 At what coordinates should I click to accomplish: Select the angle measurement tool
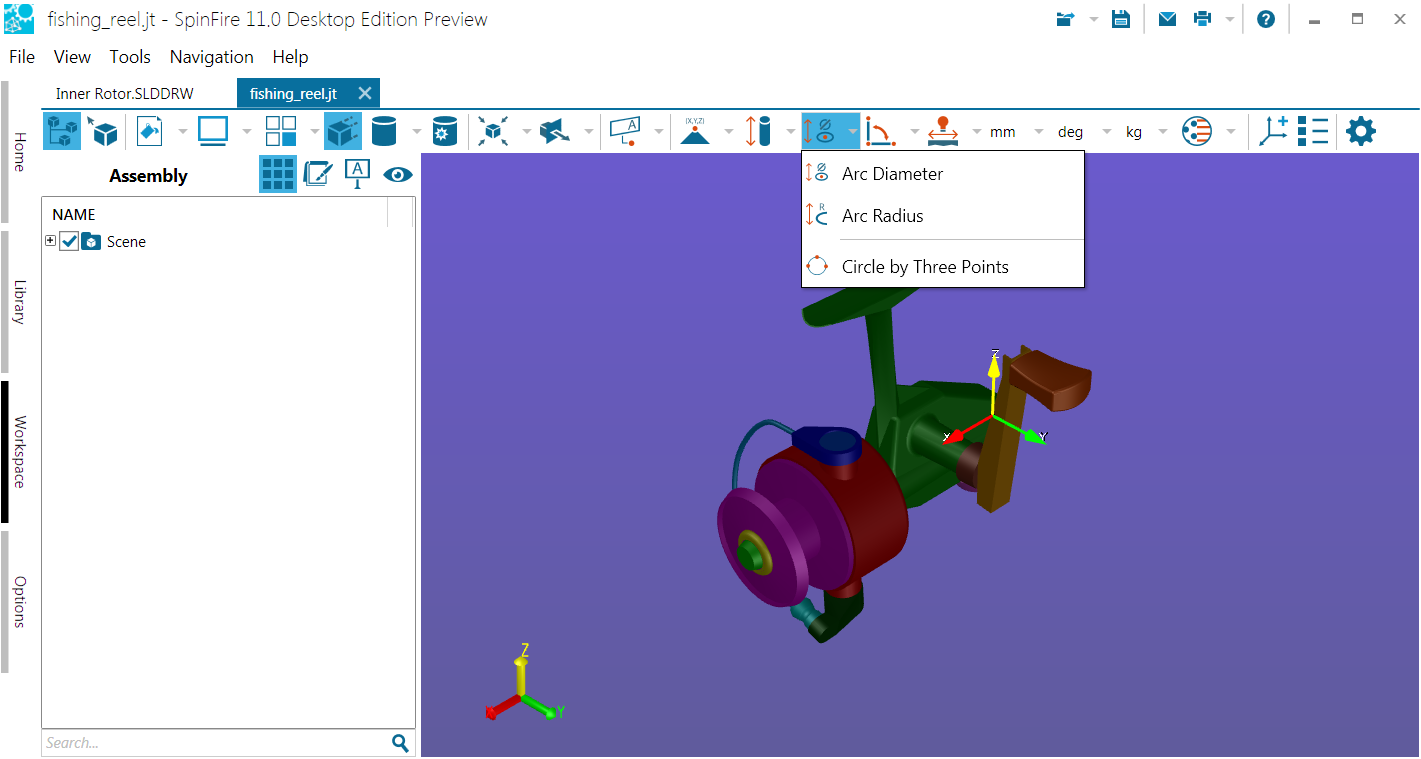tap(881, 131)
